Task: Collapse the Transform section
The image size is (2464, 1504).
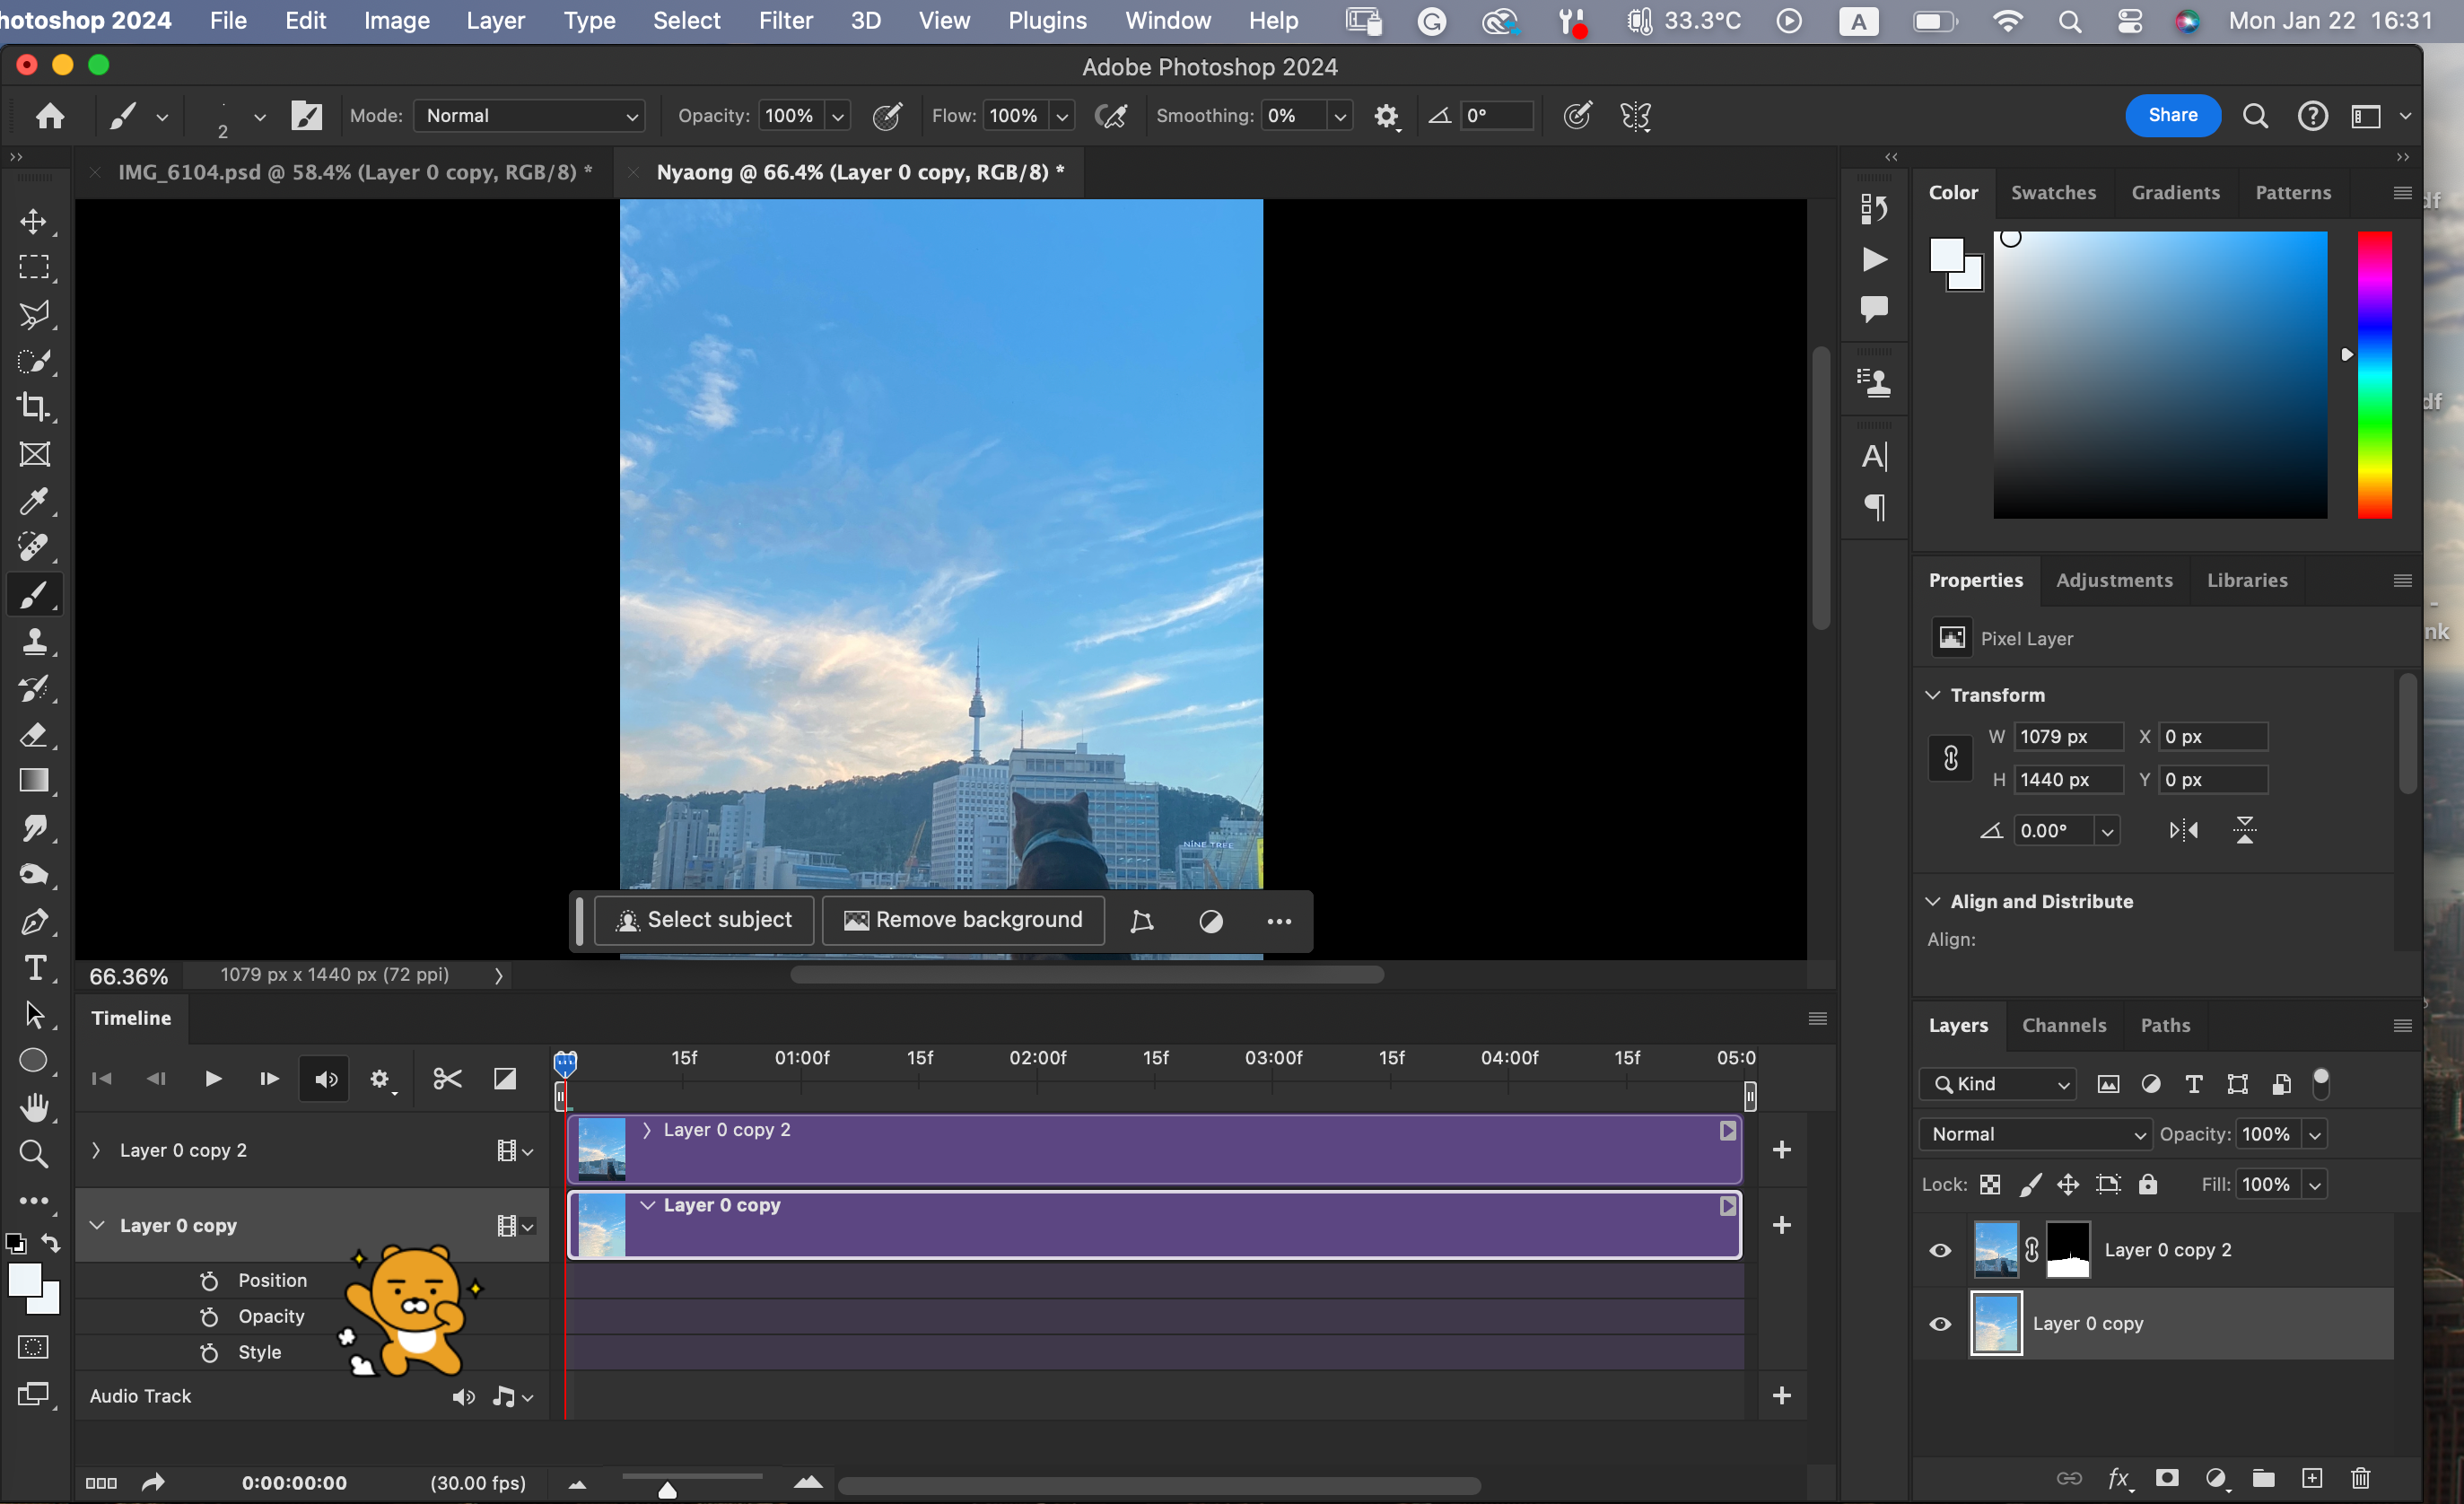Action: [x=1933, y=695]
